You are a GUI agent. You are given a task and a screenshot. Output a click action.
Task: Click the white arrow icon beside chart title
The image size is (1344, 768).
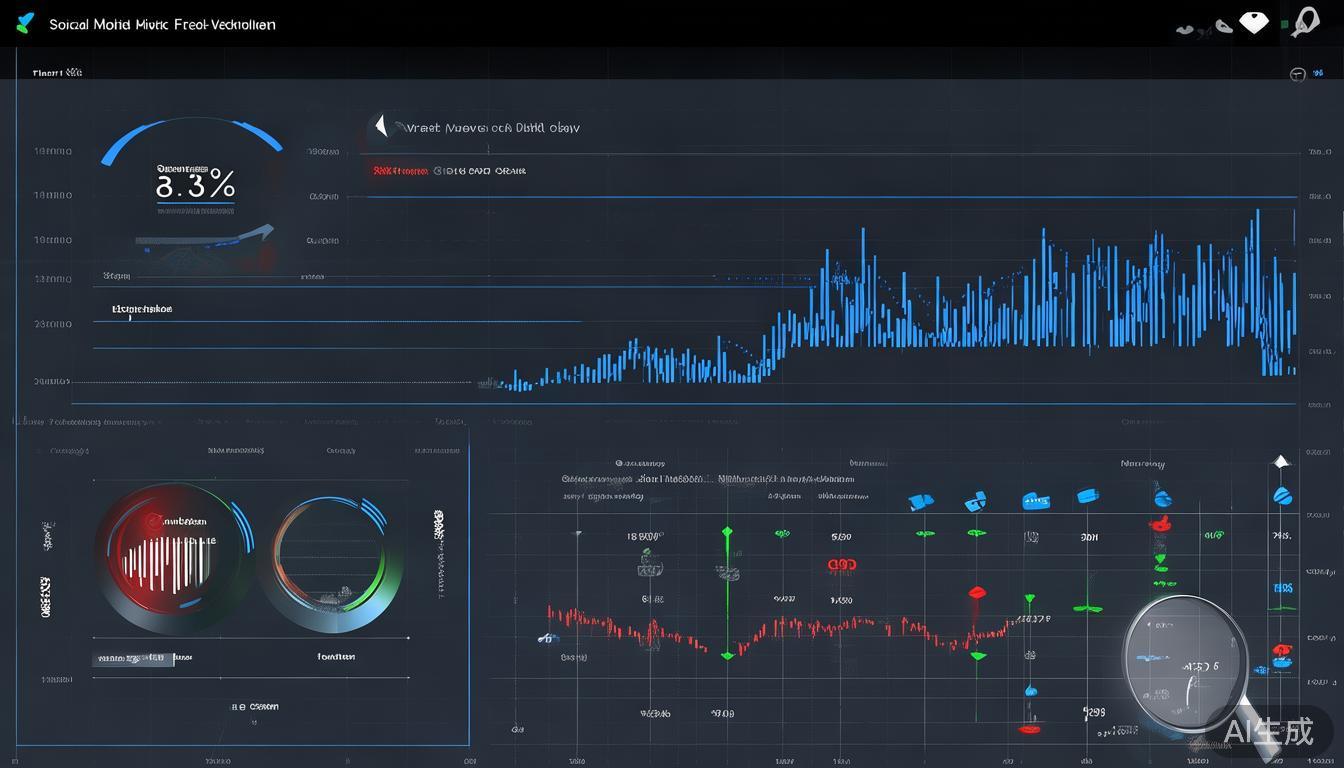point(380,126)
